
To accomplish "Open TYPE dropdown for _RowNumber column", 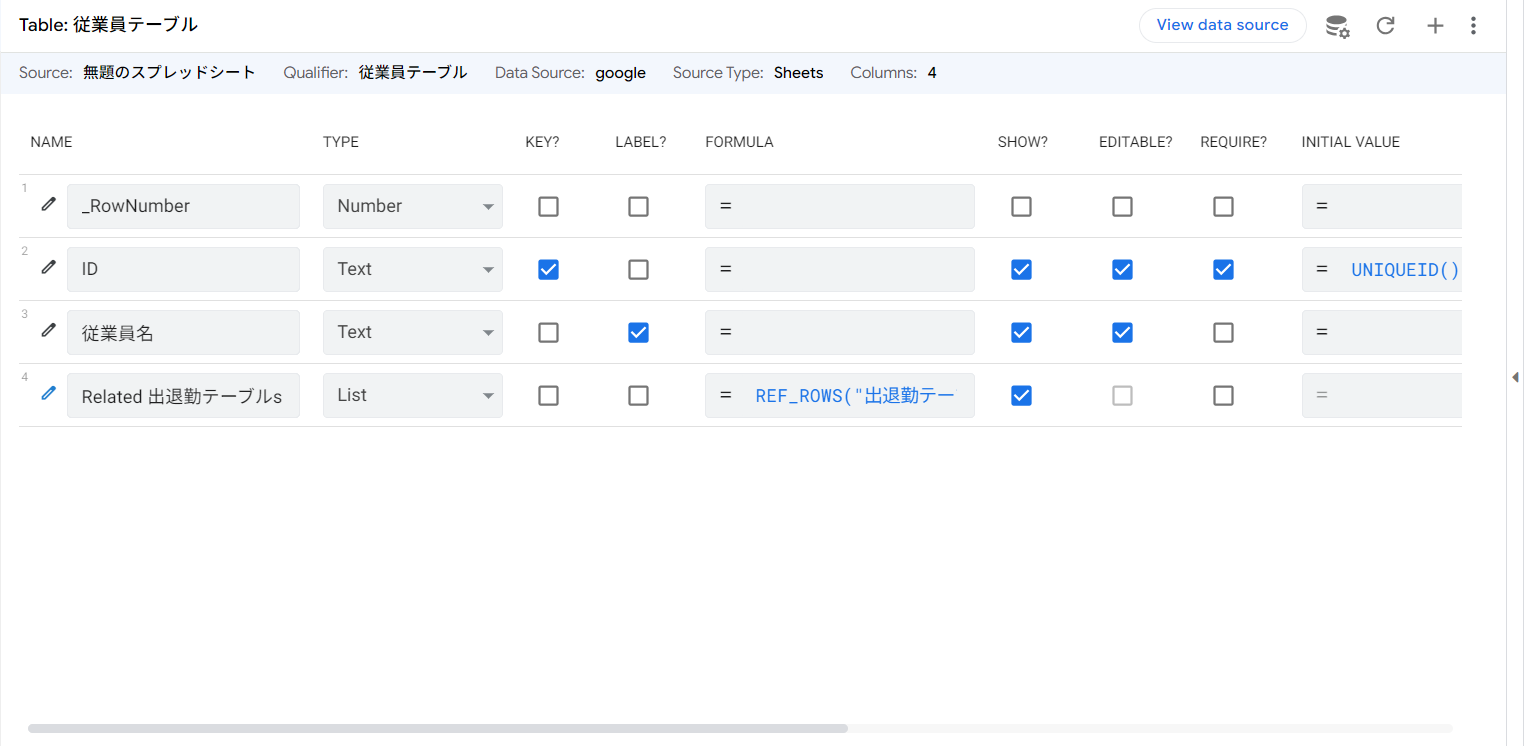I will coord(412,206).
